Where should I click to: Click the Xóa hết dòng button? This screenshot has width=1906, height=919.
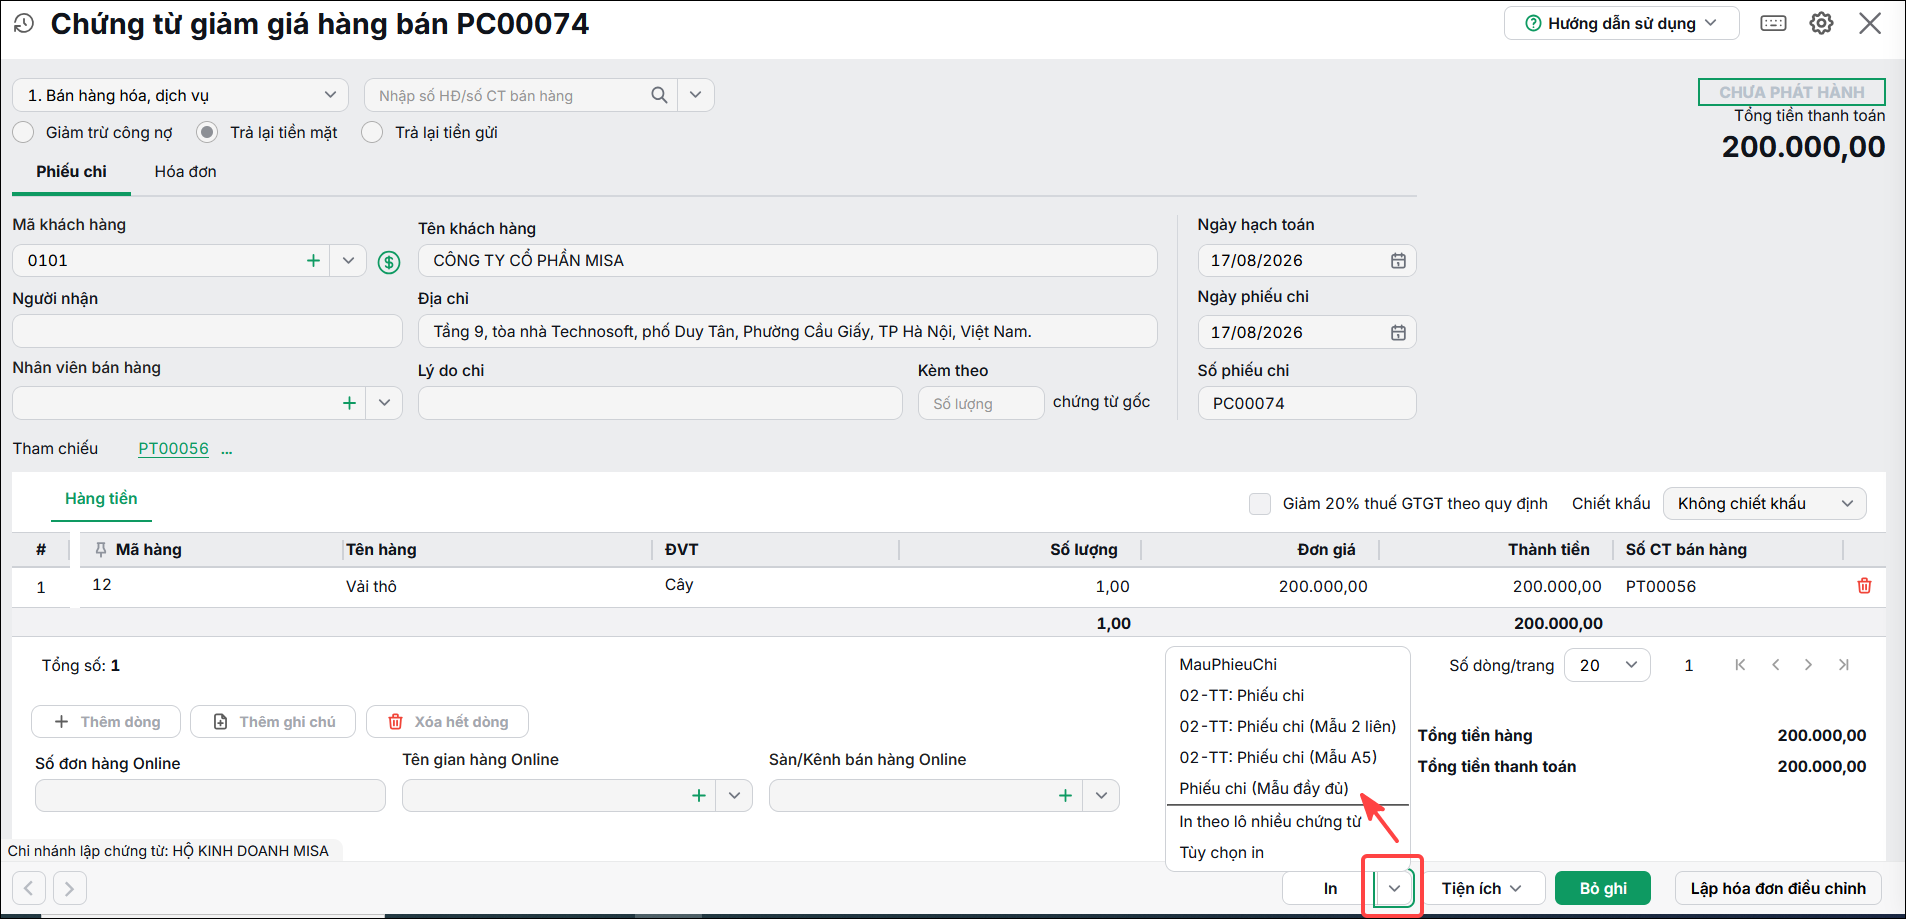point(447,721)
